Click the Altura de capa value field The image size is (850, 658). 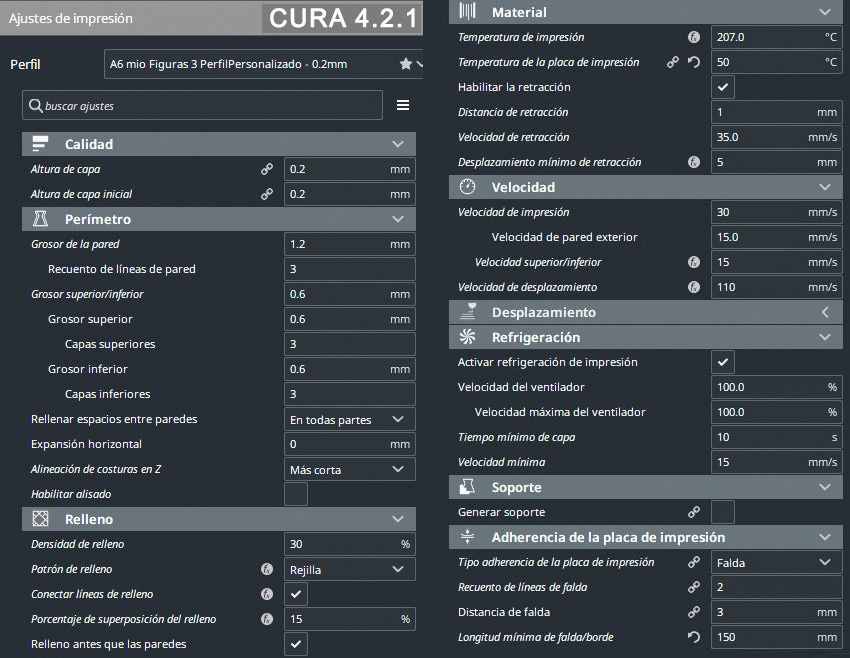pos(350,169)
